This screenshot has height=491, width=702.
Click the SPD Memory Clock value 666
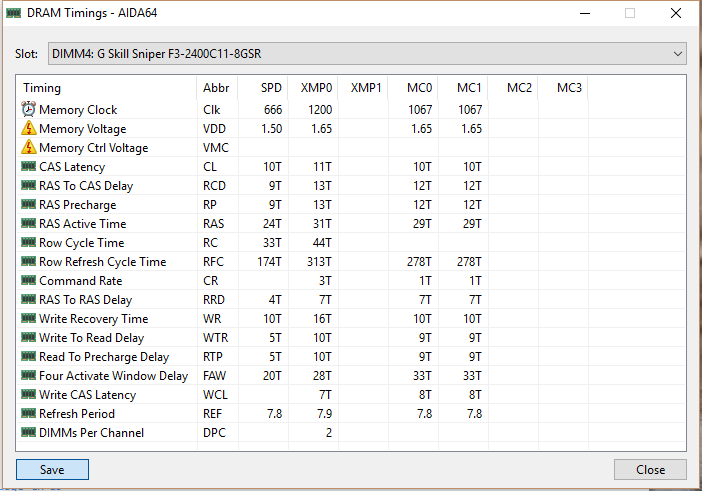pos(273,110)
